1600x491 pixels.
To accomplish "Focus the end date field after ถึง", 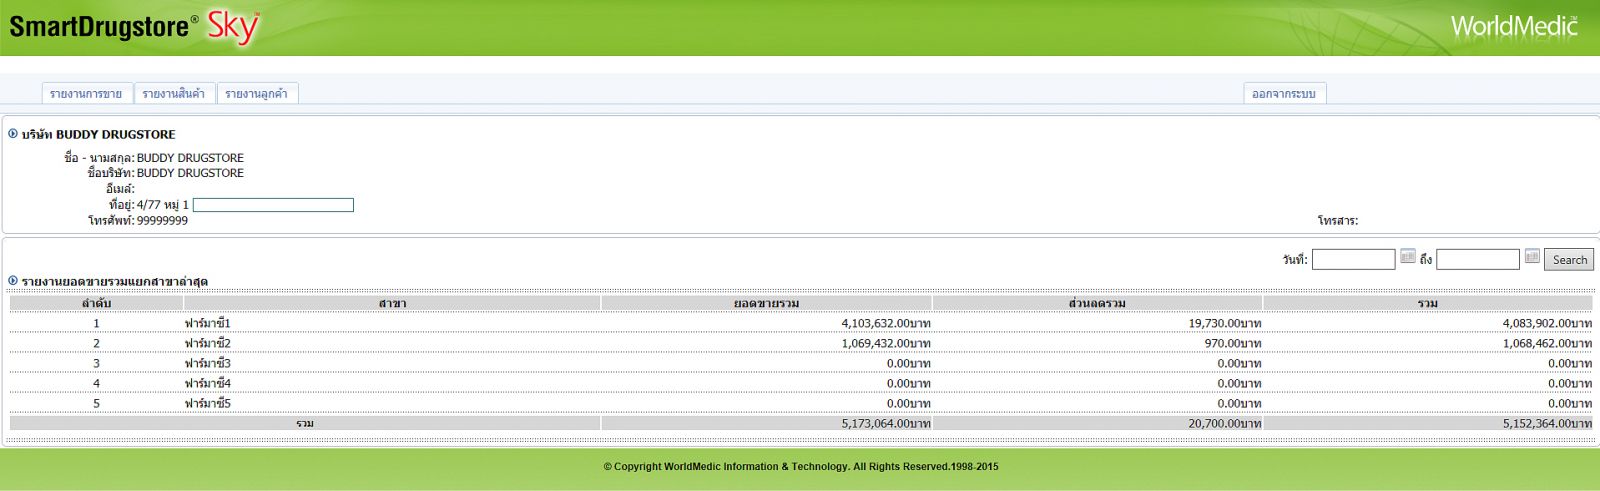I will 1477,260.
